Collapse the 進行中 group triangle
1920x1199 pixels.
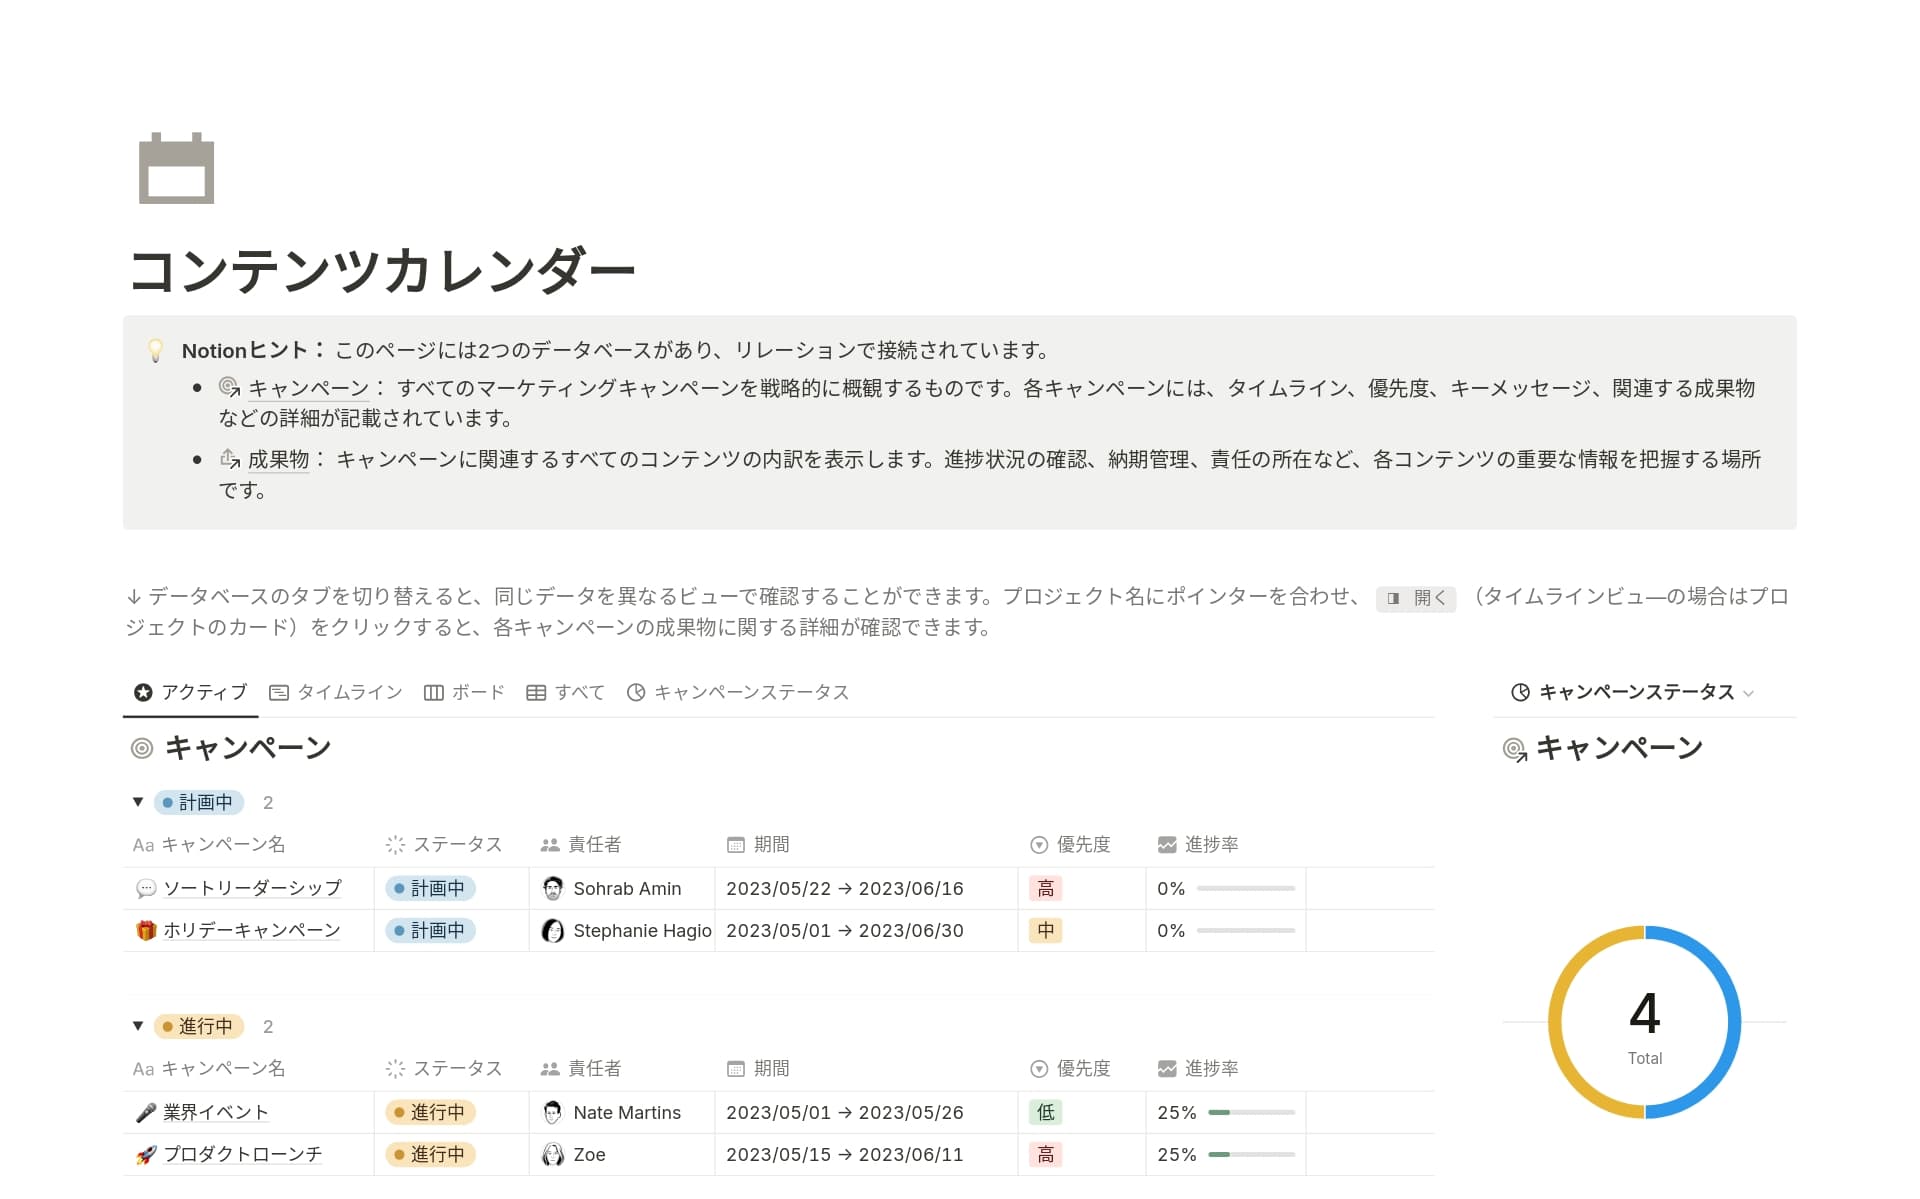click(138, 1026)
